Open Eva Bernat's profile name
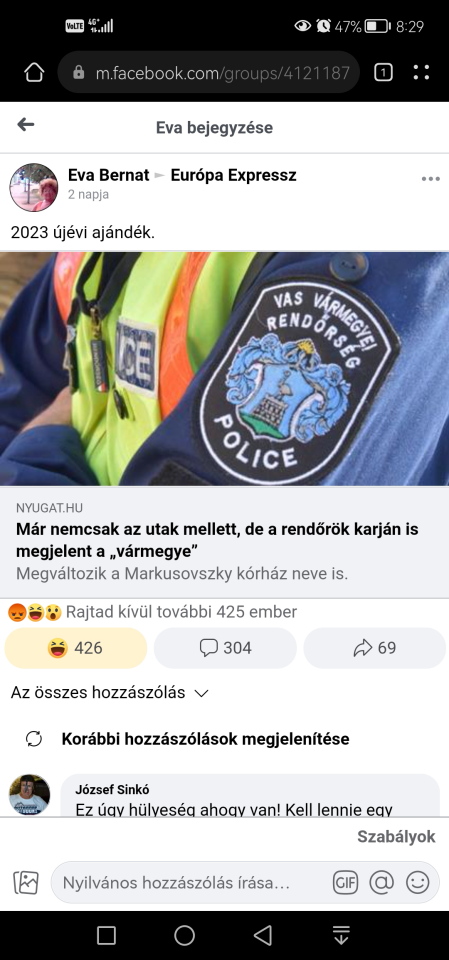 pyautogui.click(x=108, y=175)
